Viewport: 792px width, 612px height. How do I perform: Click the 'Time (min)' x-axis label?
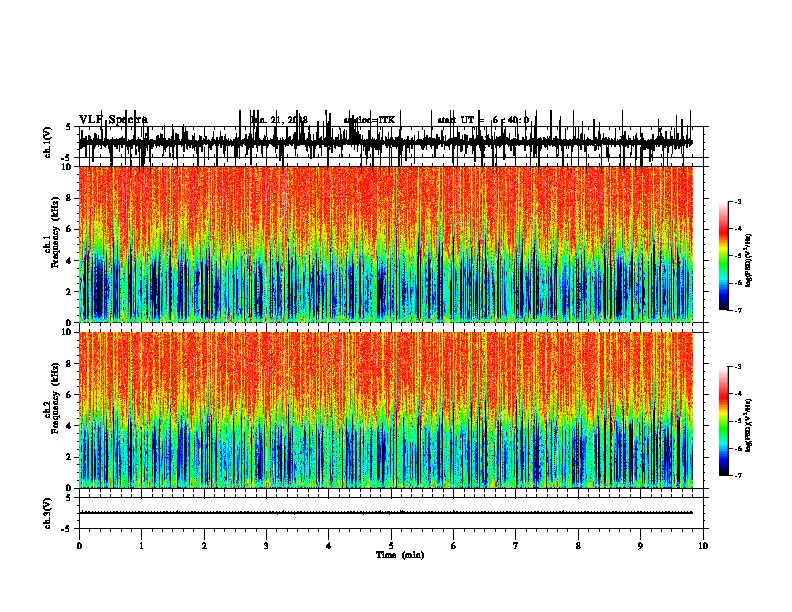tap(400, 555)
